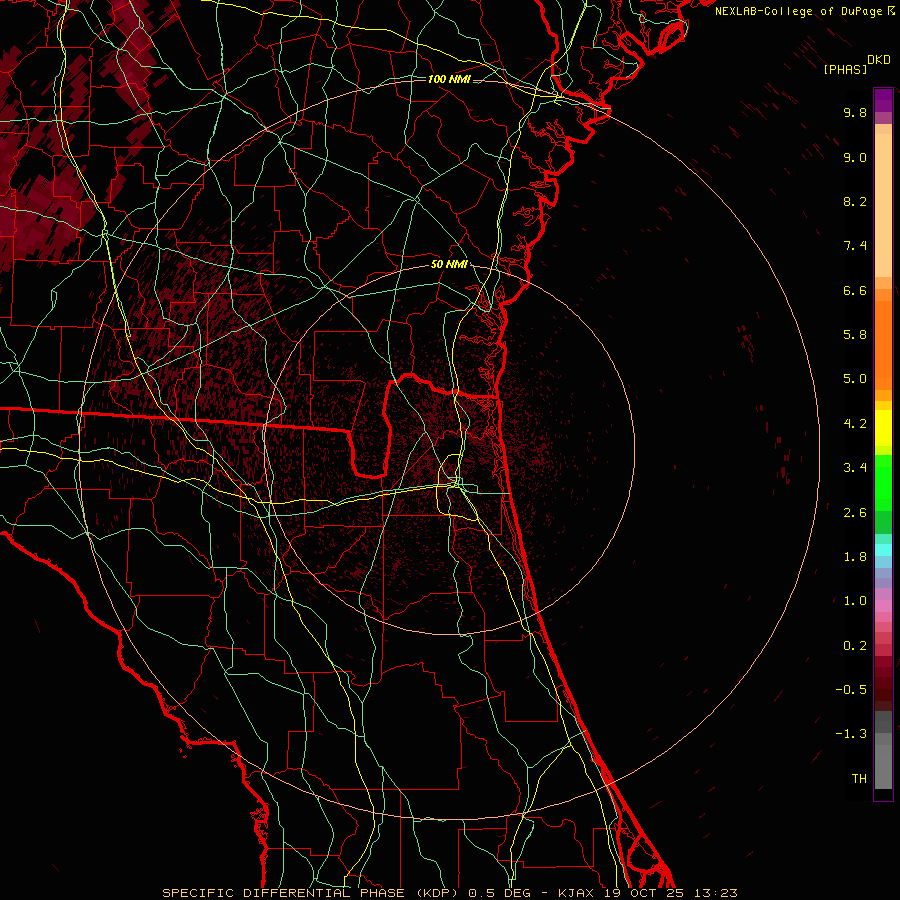Click the -0.5 value on the scale

854,690
